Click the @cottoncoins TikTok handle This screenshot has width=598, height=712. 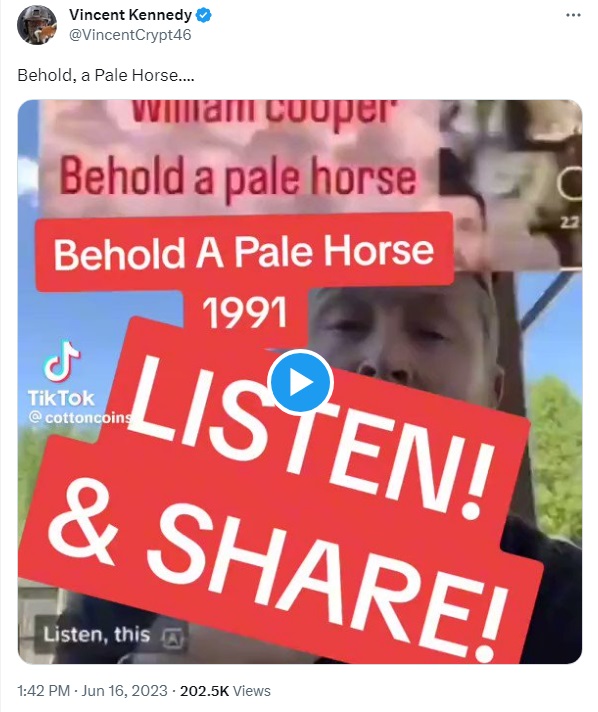click(80, 417)
